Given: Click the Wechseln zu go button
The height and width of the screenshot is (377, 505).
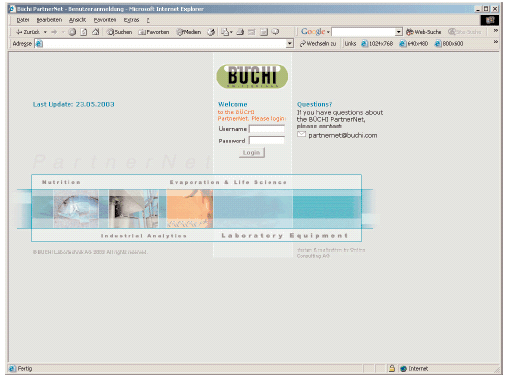Looking at the screenshot, I should [318, 44].
